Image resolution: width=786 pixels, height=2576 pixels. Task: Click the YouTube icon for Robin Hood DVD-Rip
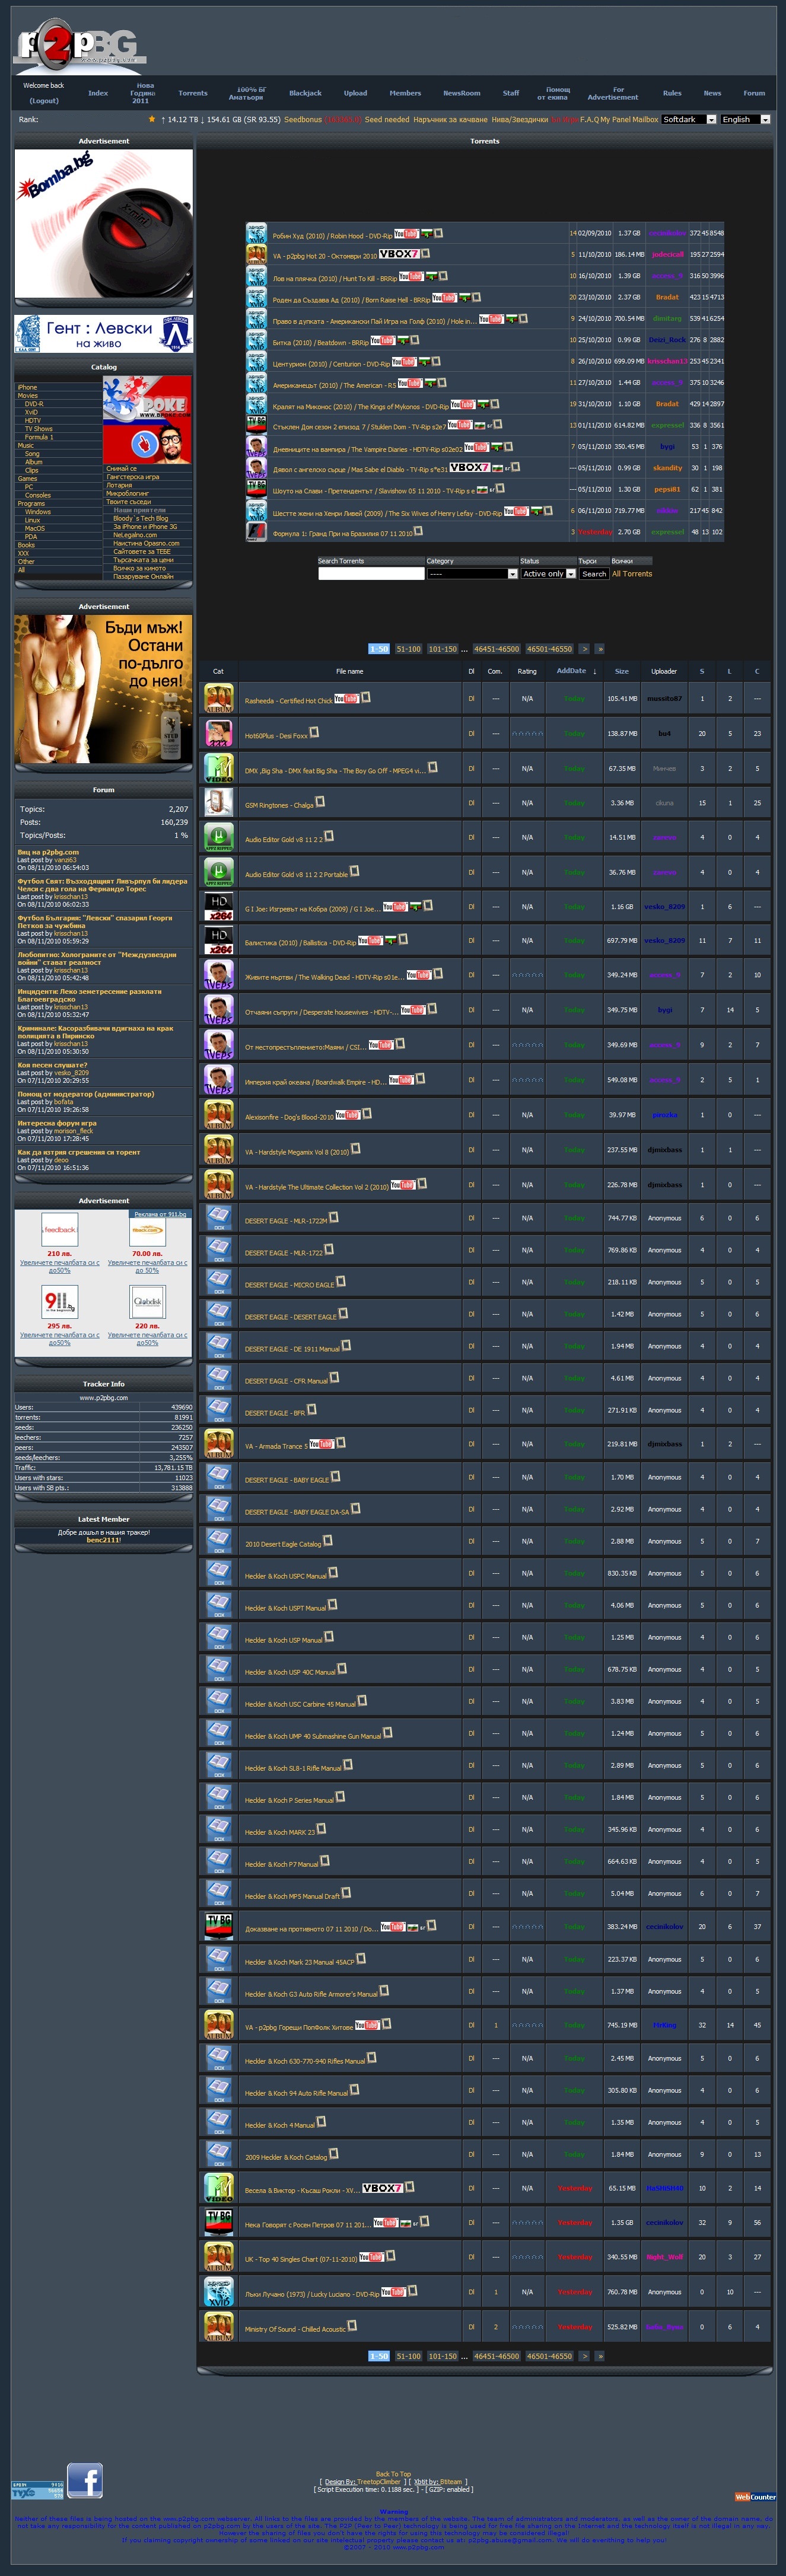click(406, 234)
